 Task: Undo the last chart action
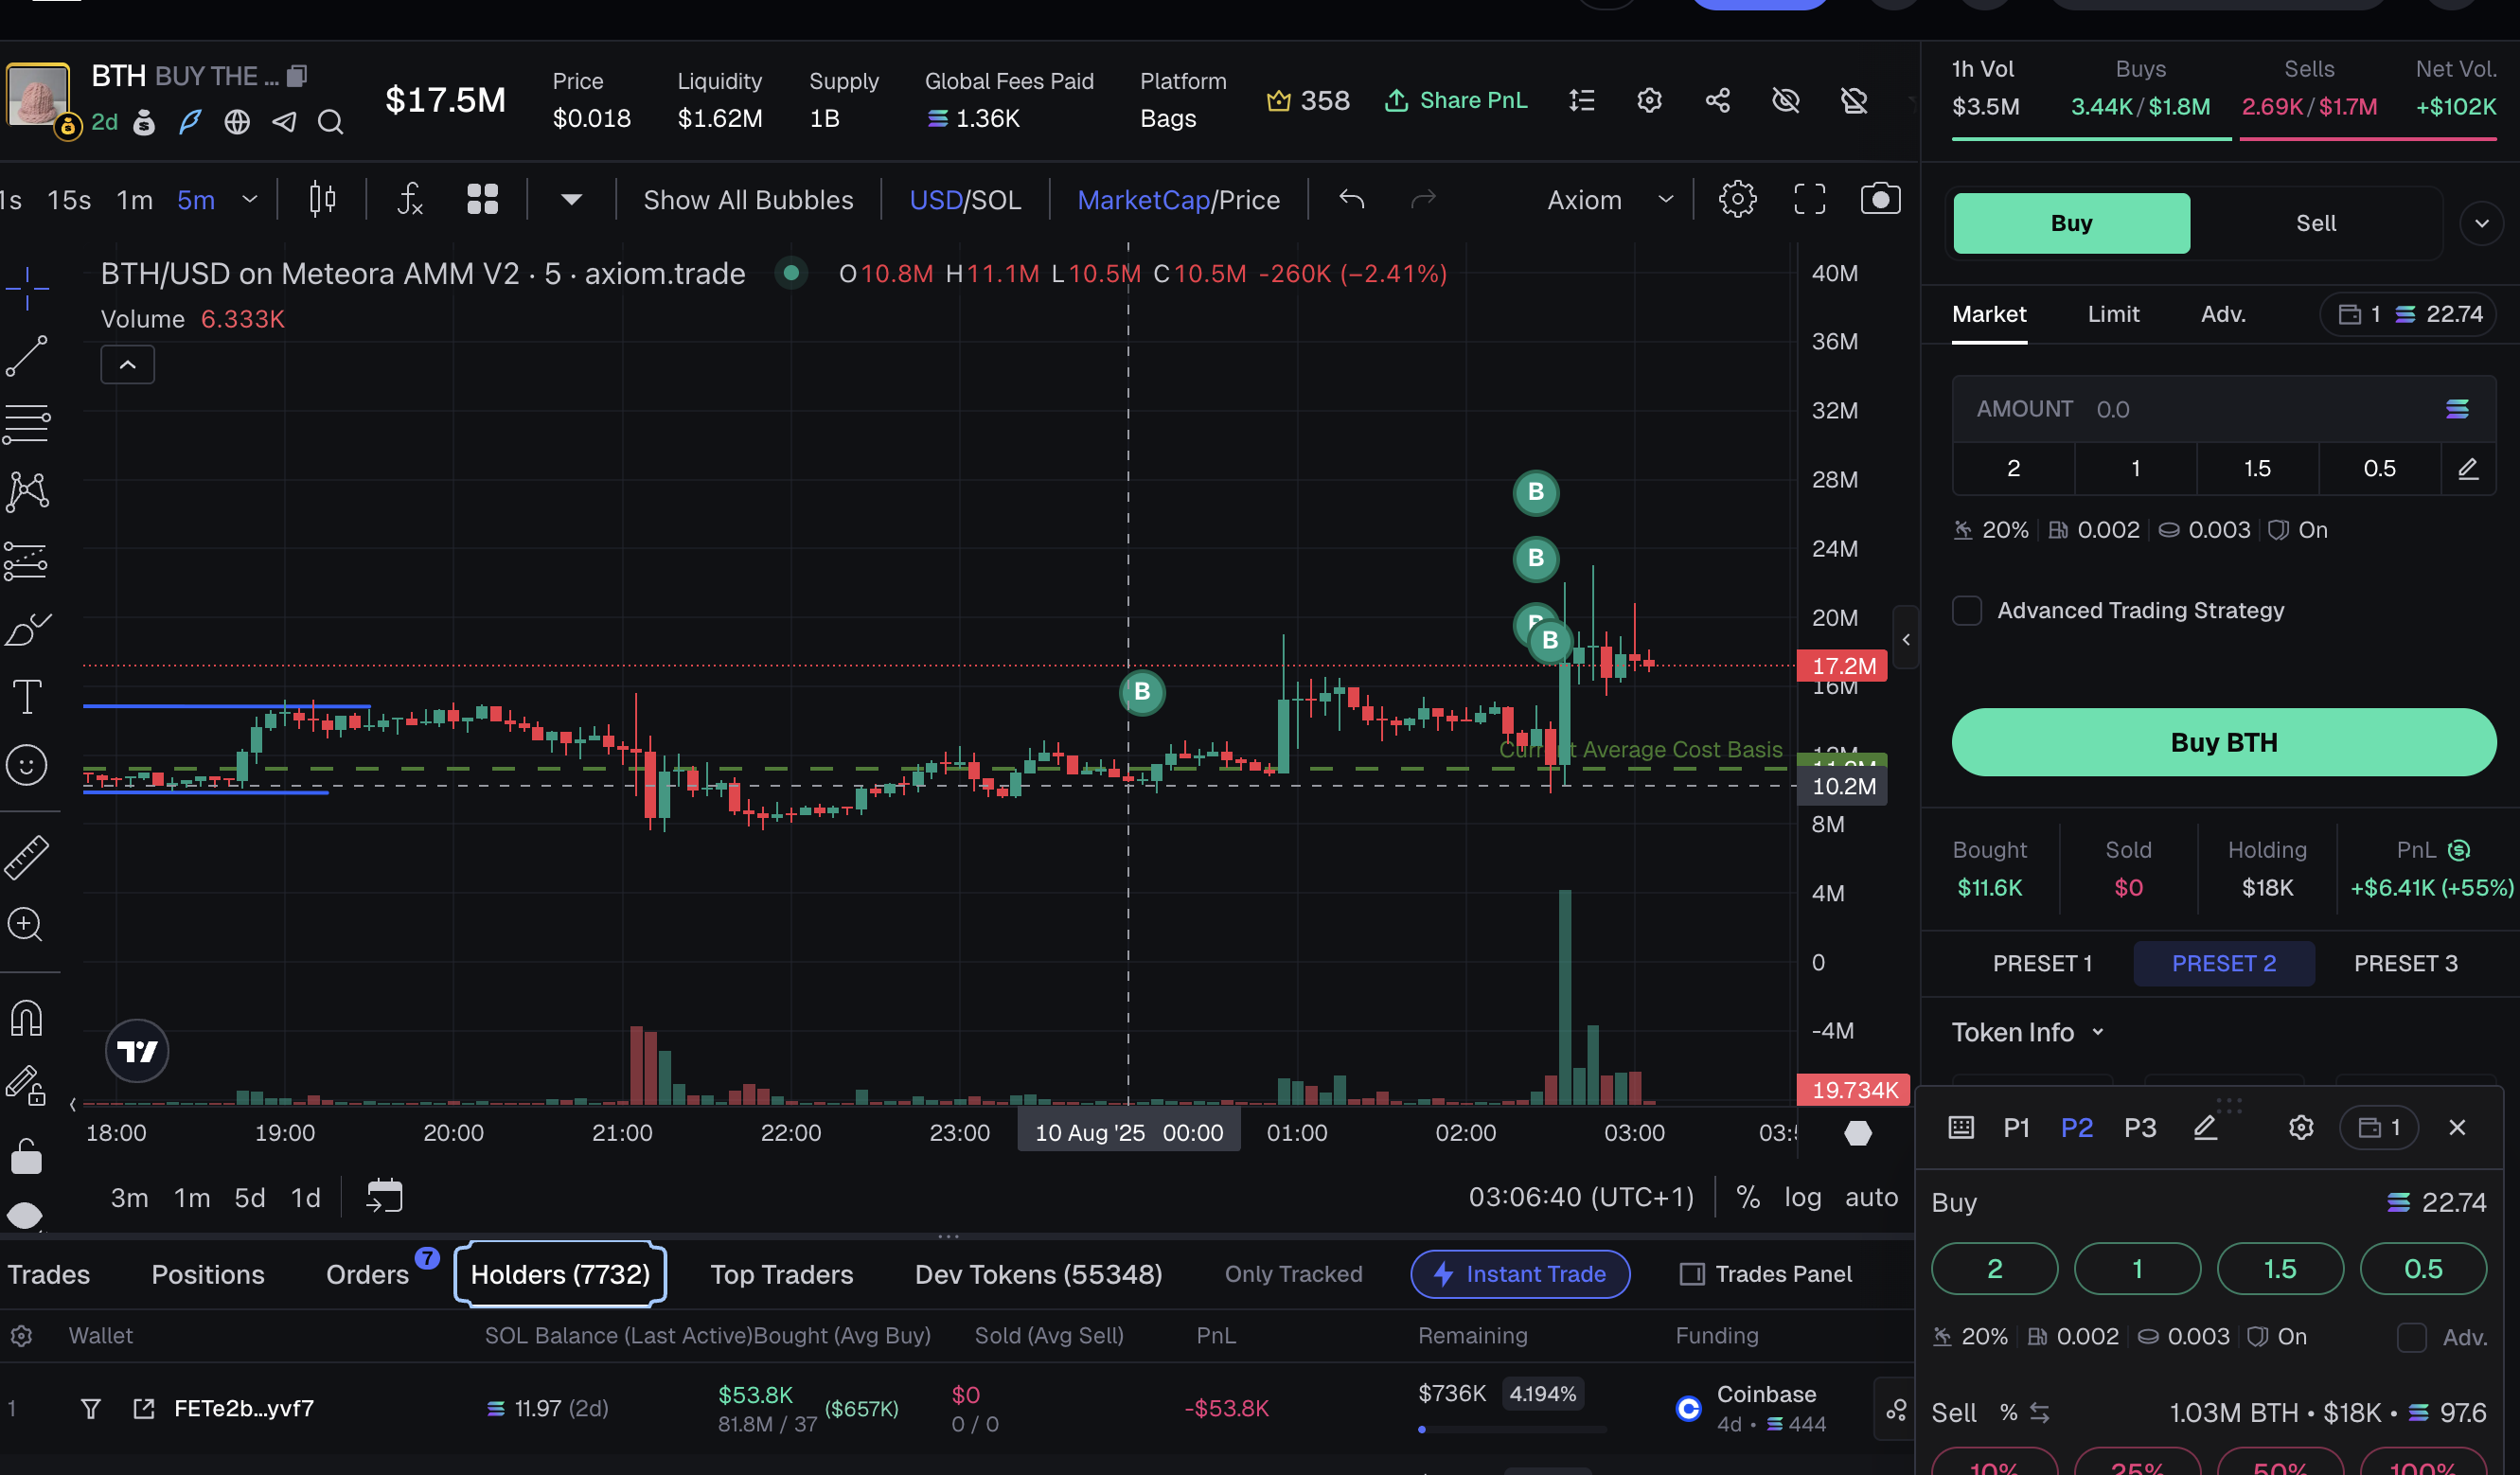click(1352, 200)
